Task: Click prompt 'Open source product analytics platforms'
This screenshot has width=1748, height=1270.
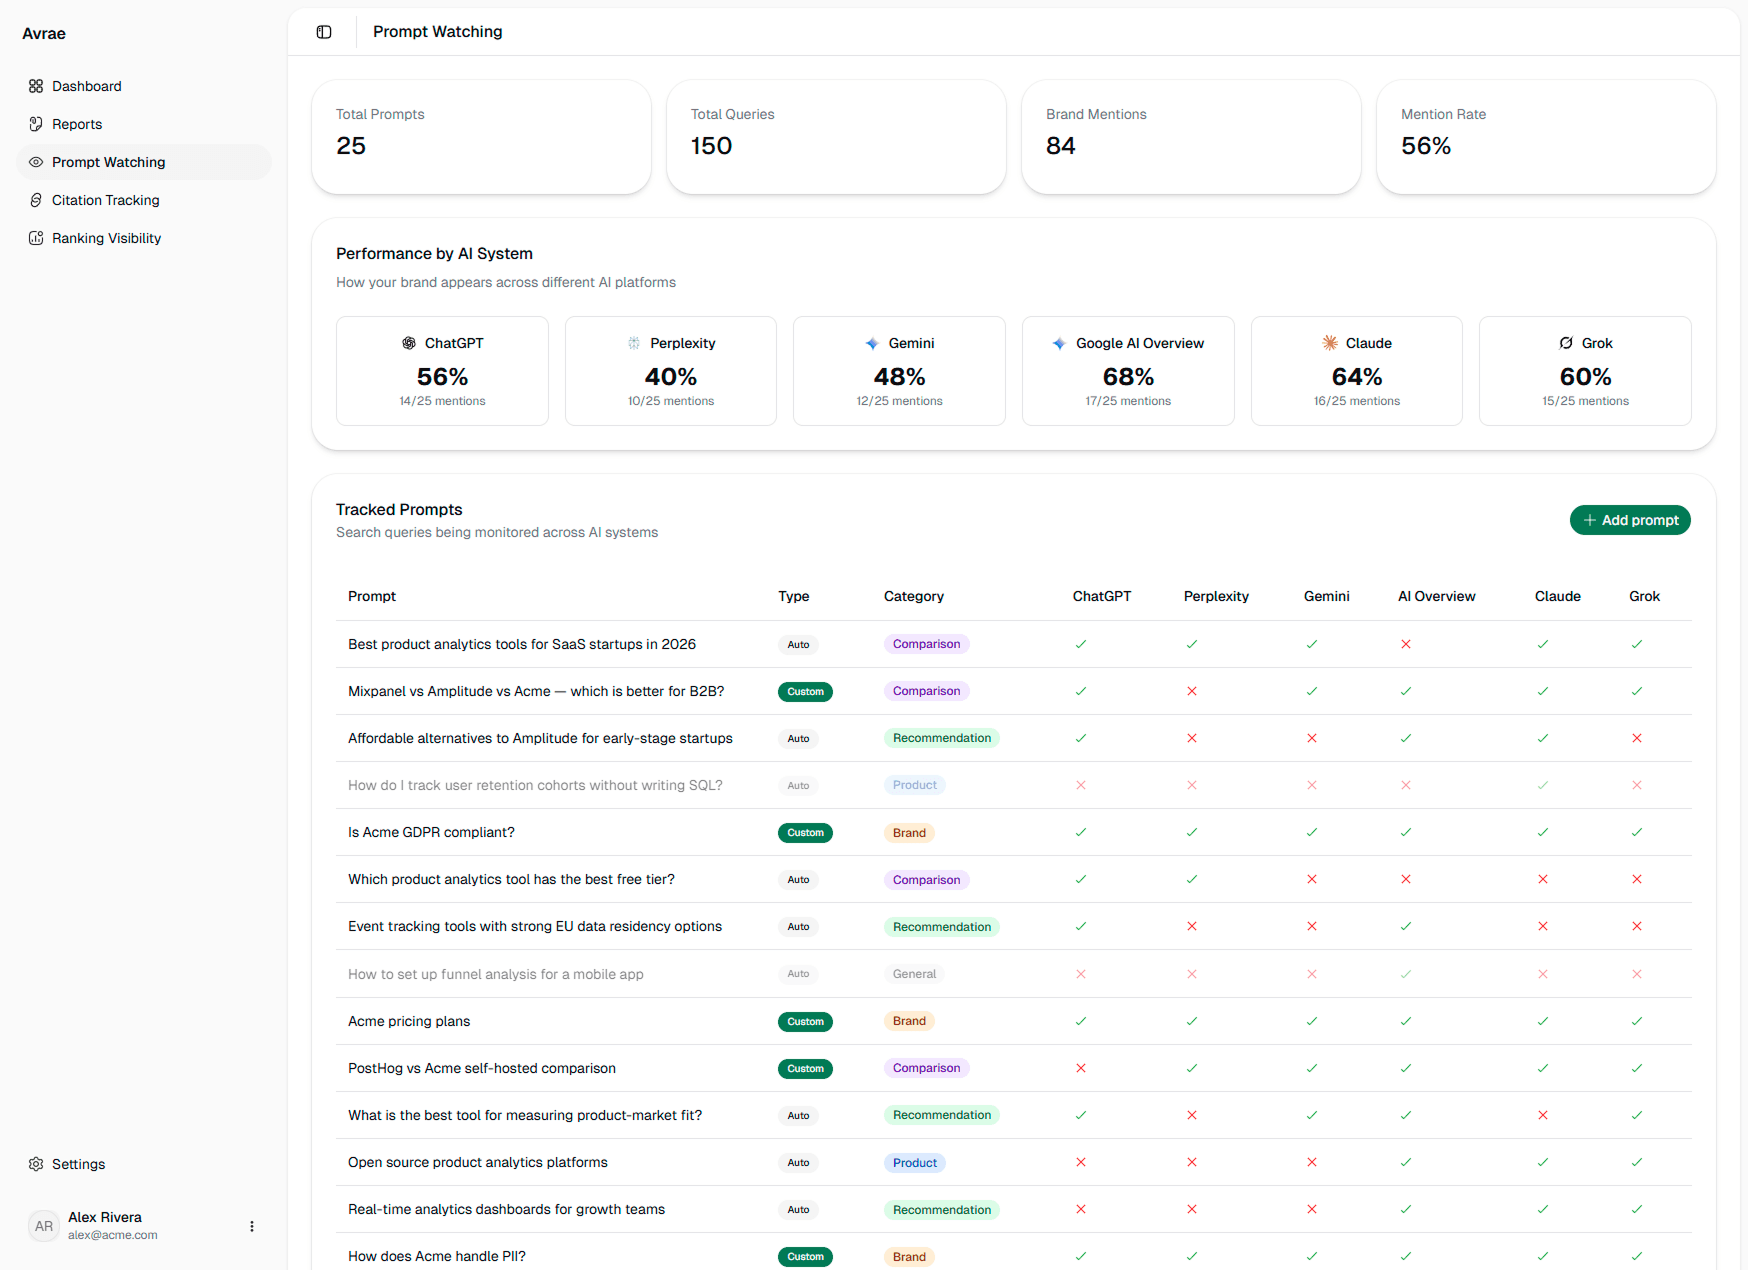Action: point(478,1162)
